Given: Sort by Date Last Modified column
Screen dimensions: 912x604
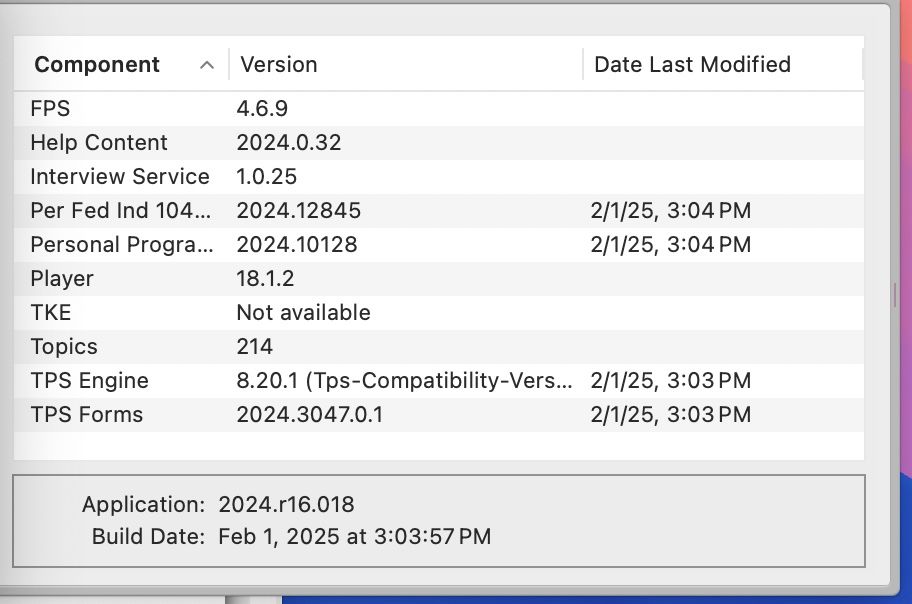Looking at the screenshot, I should click(692, 65).
